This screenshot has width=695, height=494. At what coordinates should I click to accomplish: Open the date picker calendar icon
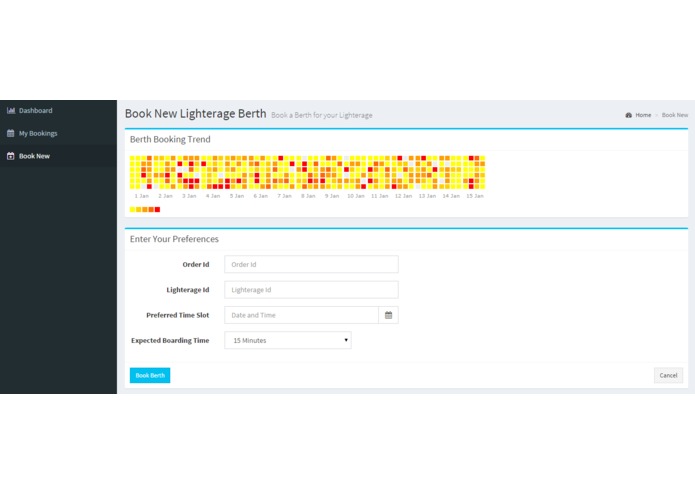pos(388,315)
